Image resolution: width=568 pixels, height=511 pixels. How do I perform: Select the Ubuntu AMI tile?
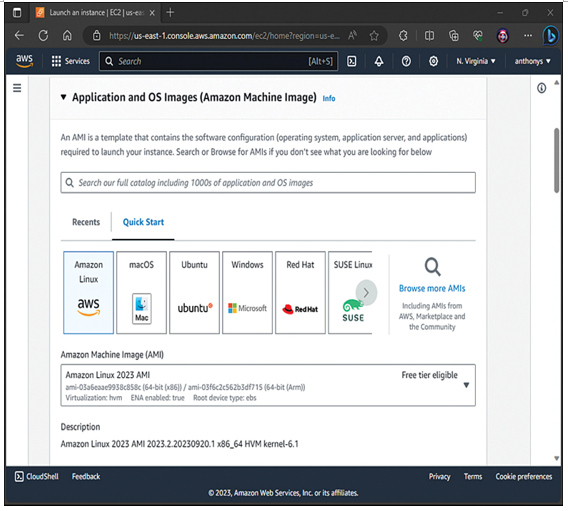pos(194,292)
